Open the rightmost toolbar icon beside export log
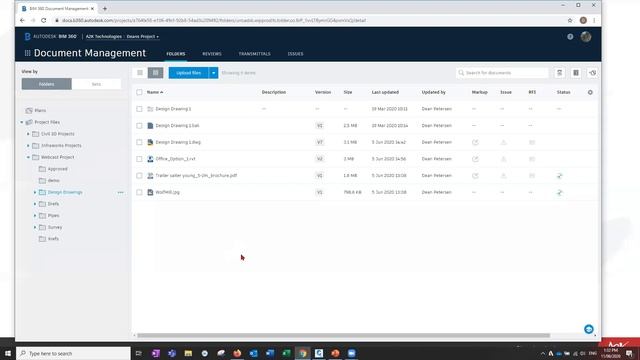The image size is (640, 360). [x=592, y=73]
